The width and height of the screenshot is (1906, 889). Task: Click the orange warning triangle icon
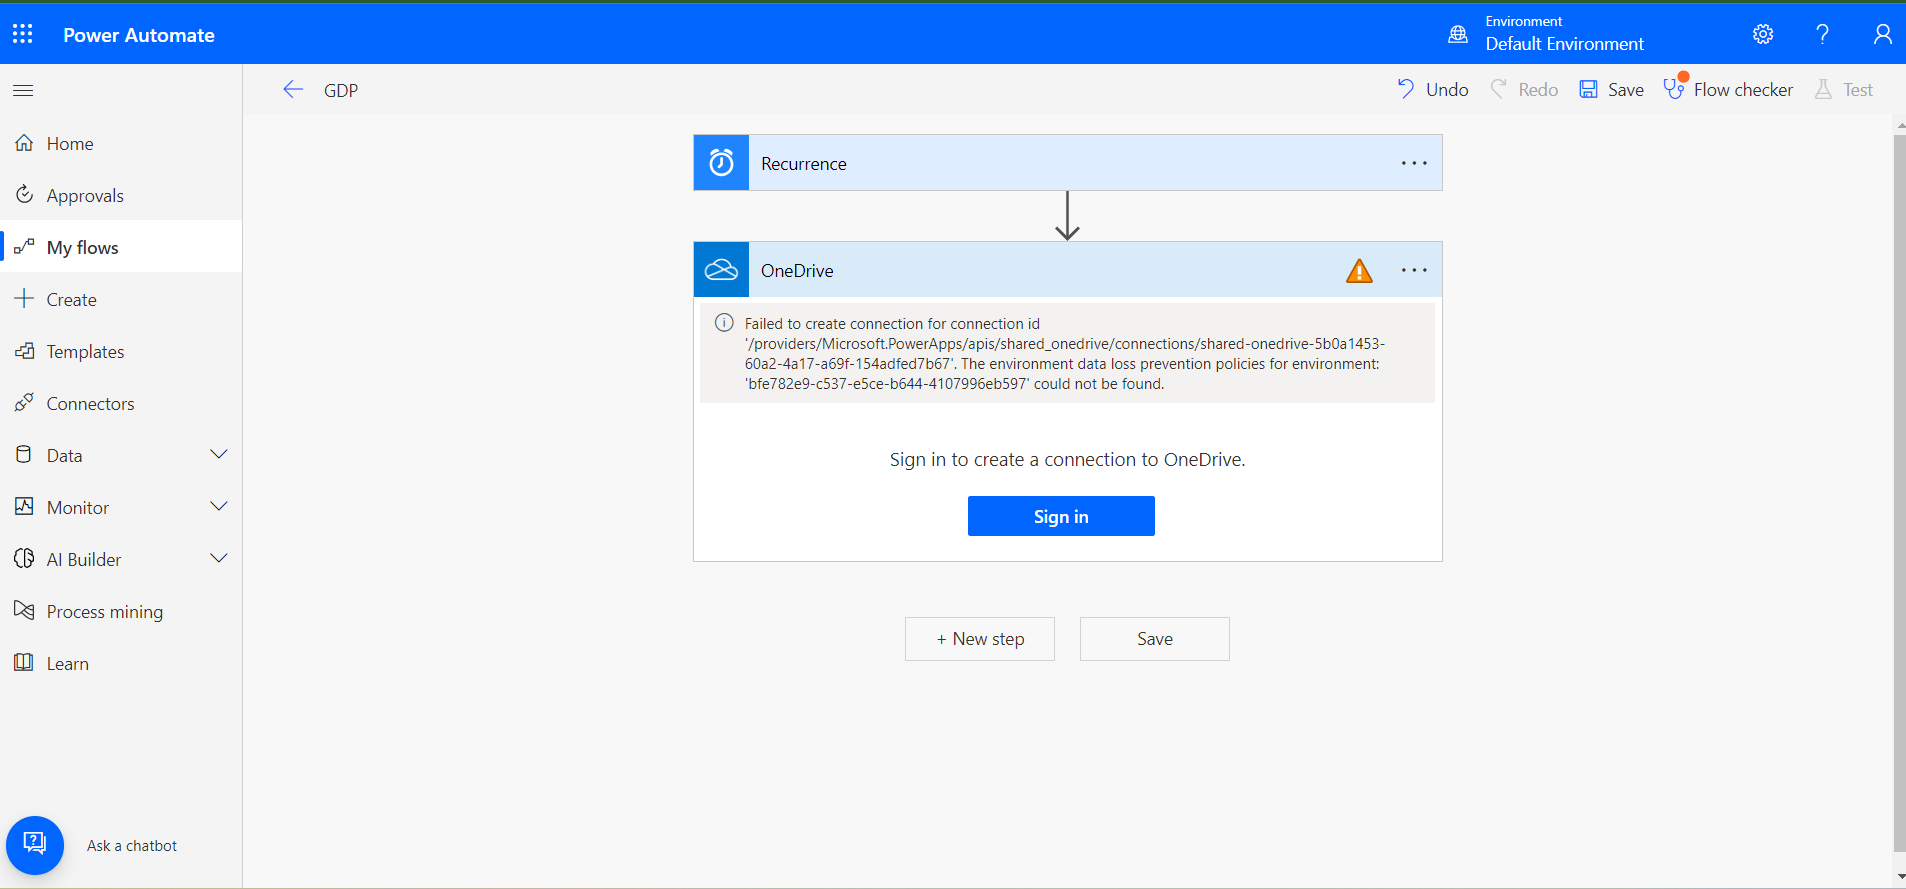pyautogui.click(x=1359, y=271)
